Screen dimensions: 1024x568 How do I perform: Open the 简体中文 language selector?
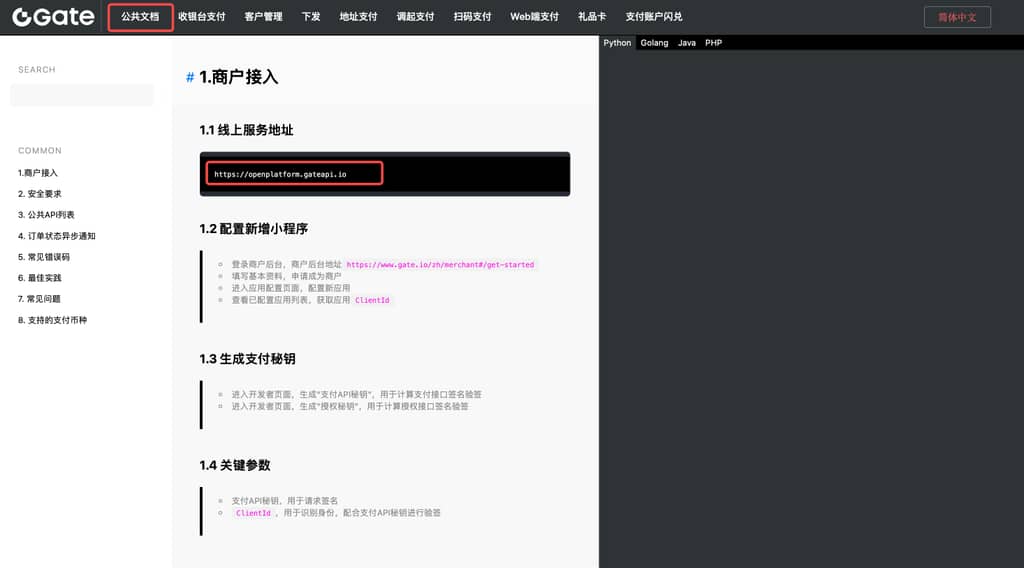(x=957, y=17)
